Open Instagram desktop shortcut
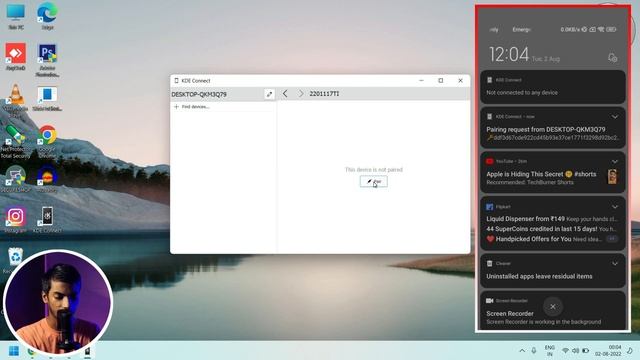The image size is (640, 360). (16, 220)
